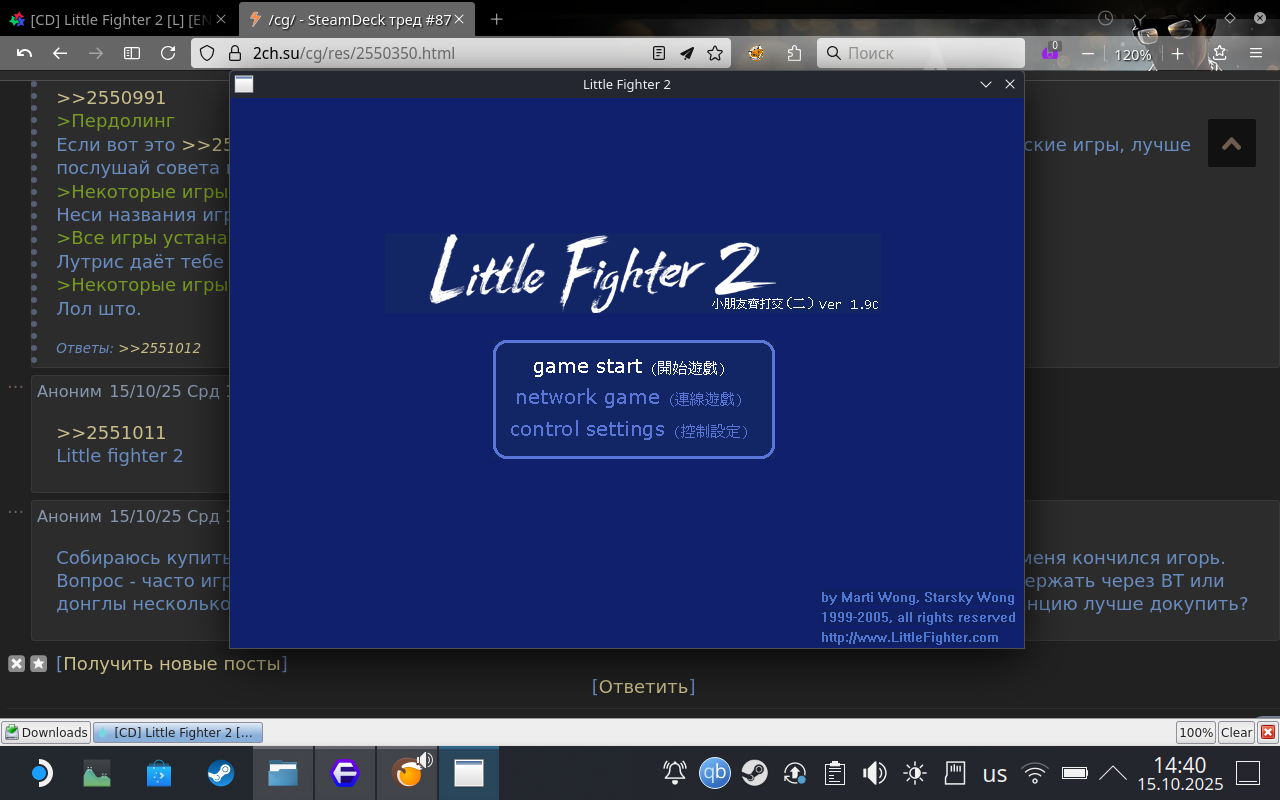Open screen brightness tray icon
Screen dimensions: 1280x800
point(915,773)
